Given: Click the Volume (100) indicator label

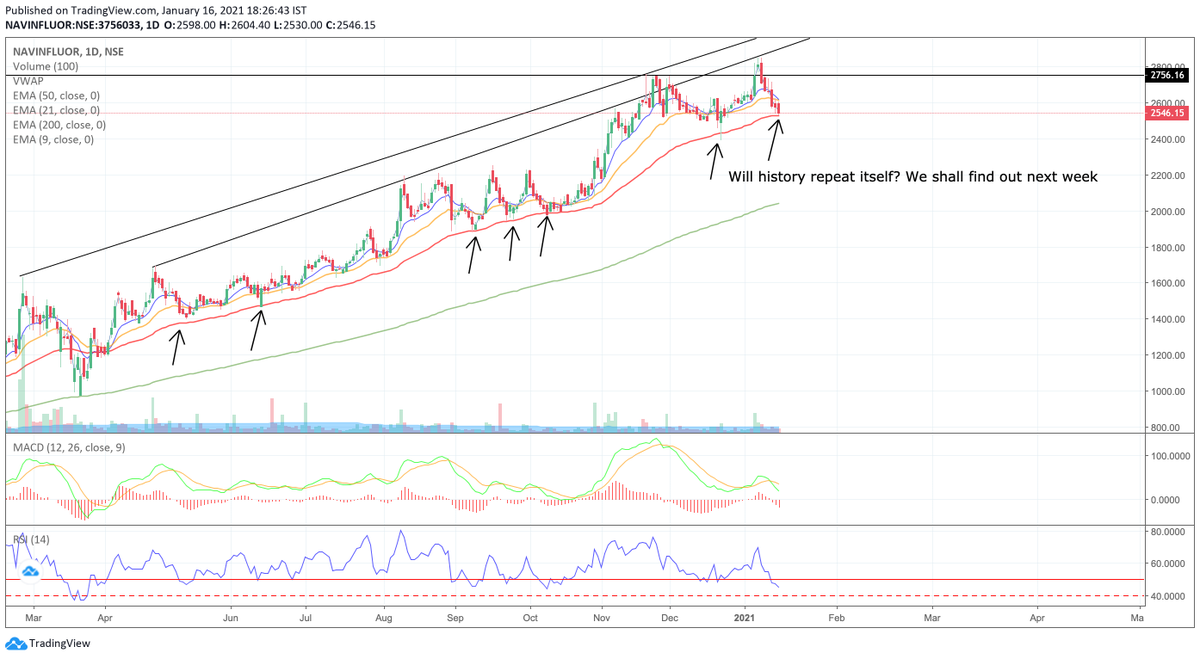Looking at the screenshot, I should (x=47, y=67).
